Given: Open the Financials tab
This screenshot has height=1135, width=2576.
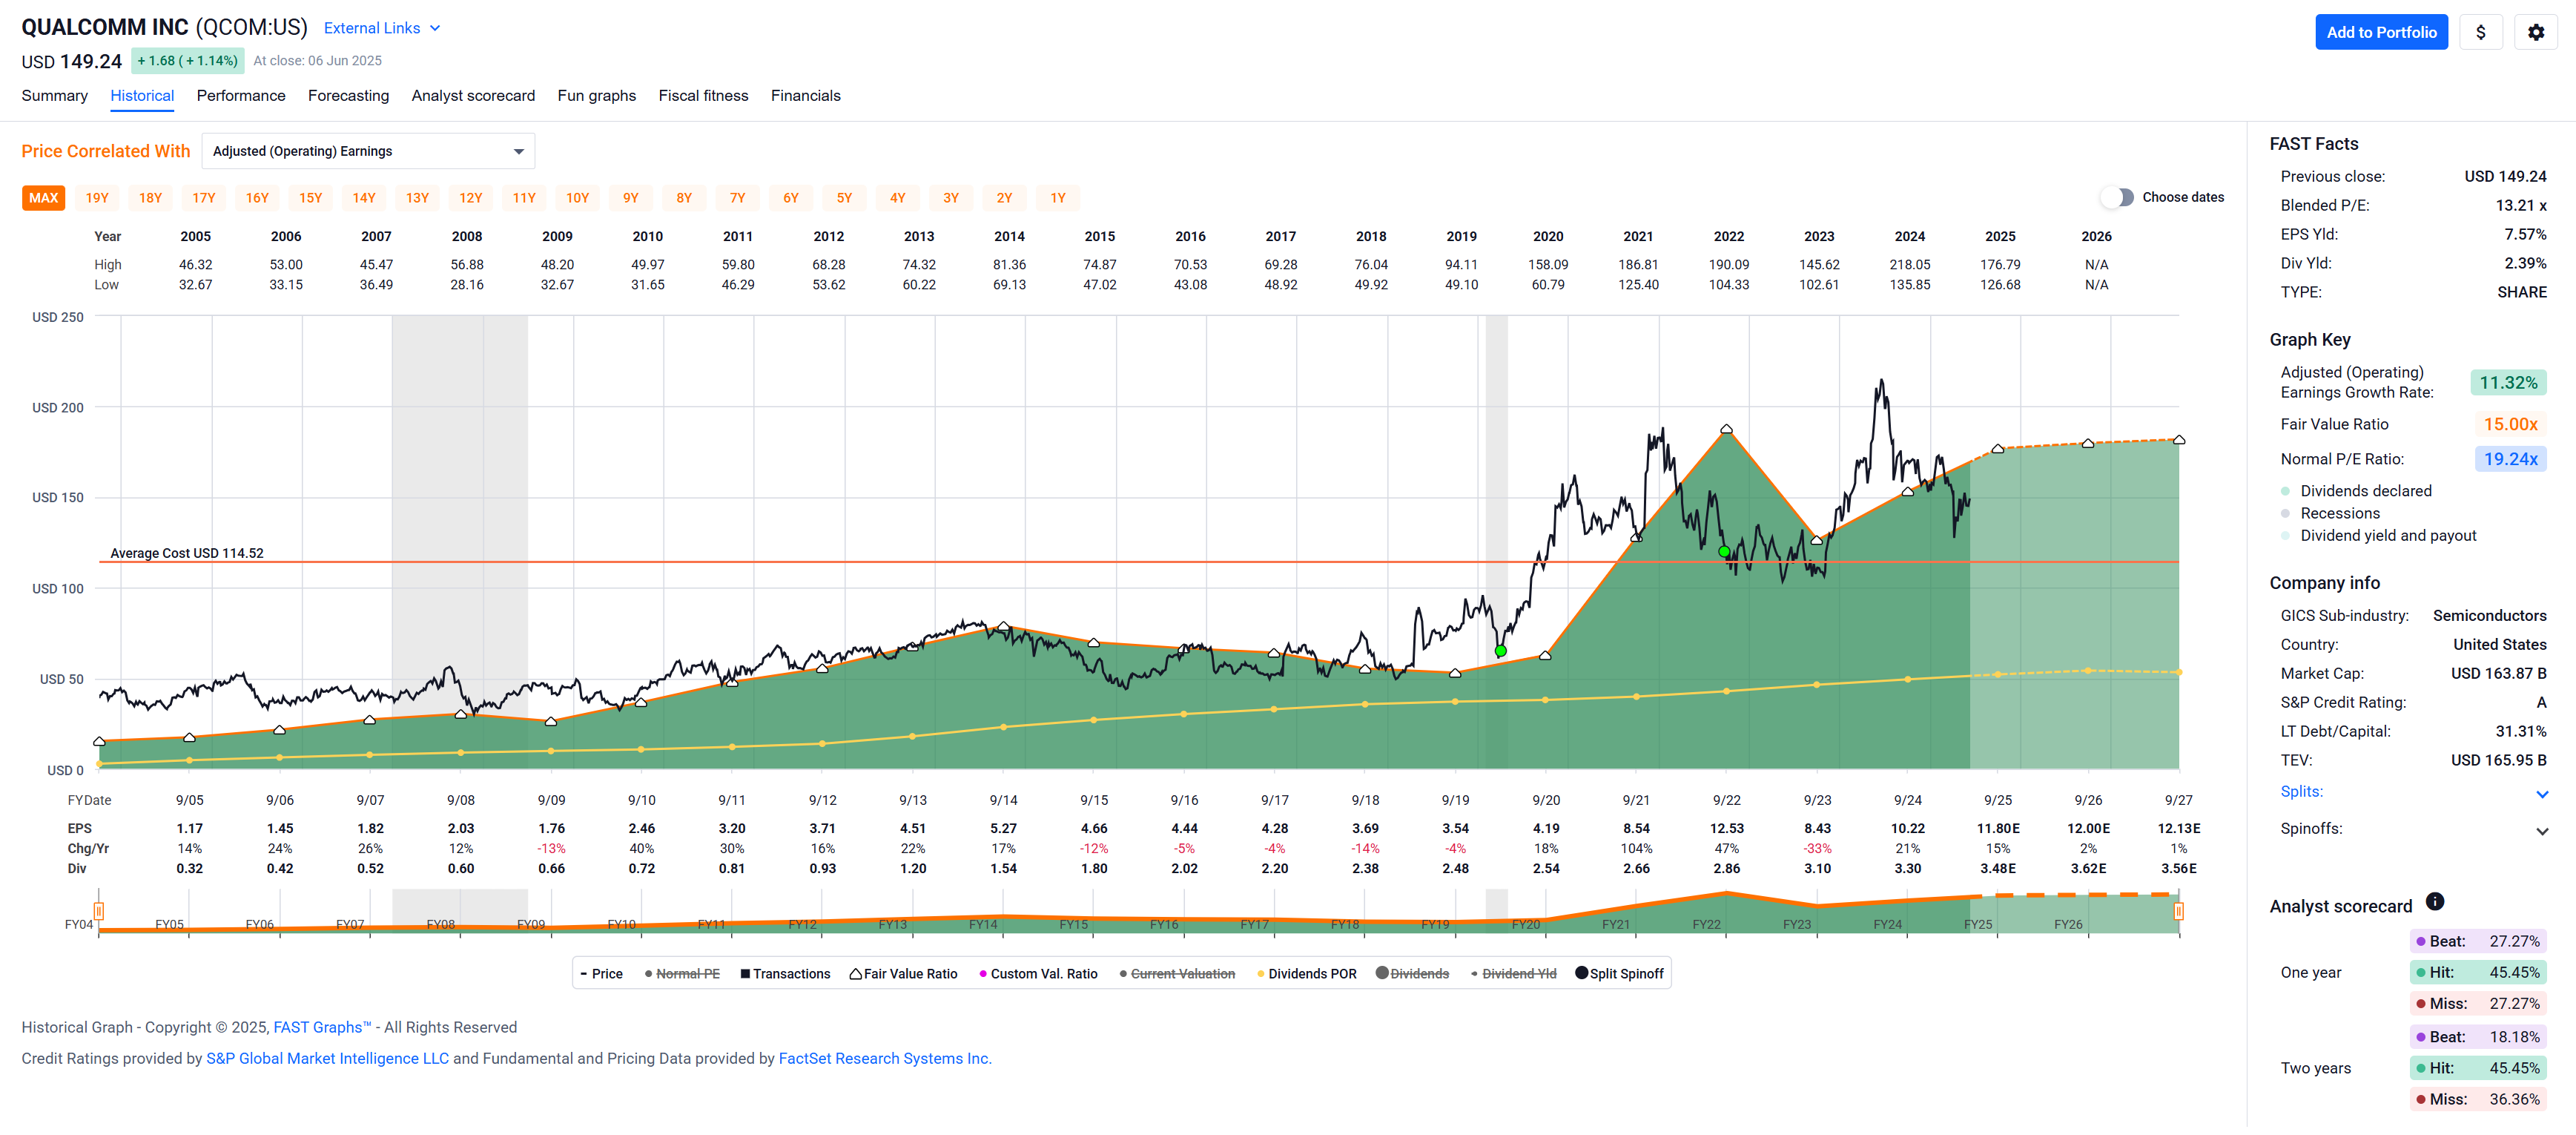Looking at the screenshot, I should (805, 96).
